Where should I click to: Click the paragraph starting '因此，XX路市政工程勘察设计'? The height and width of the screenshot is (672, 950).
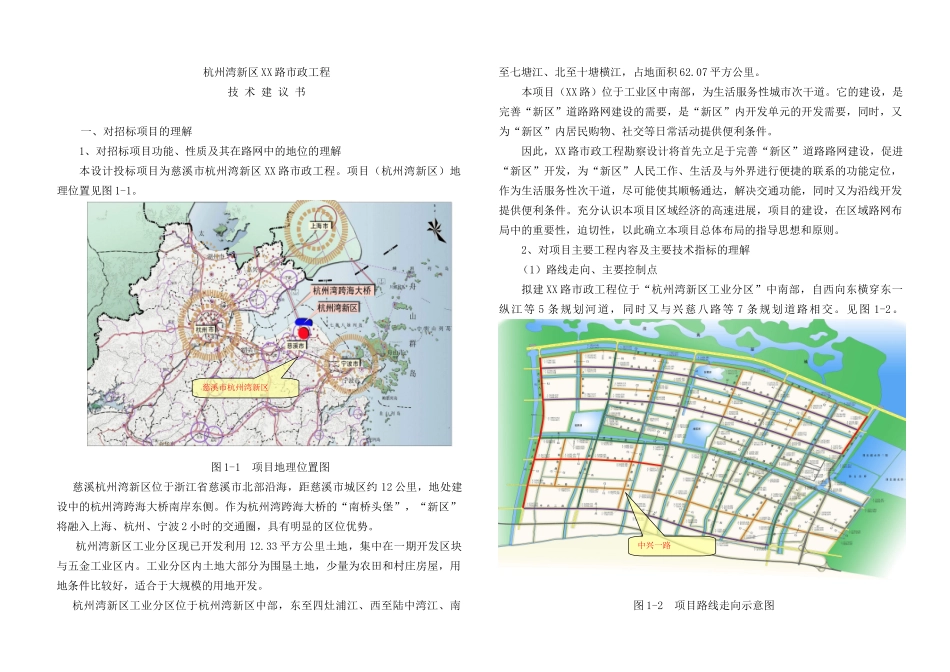click(700, 191)
